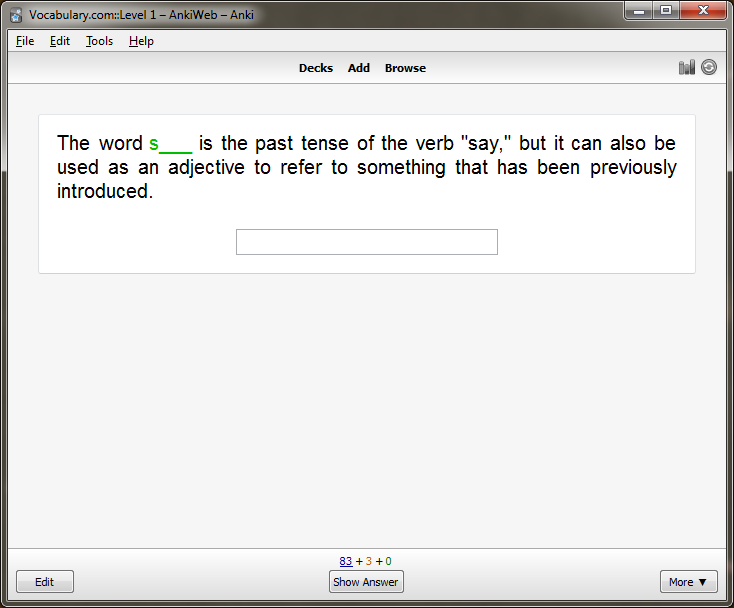The width and height of the screenshot is (734, 608).
Task: Maximize the Anki window
Action: pyautogui.click(x=666, y=11)
